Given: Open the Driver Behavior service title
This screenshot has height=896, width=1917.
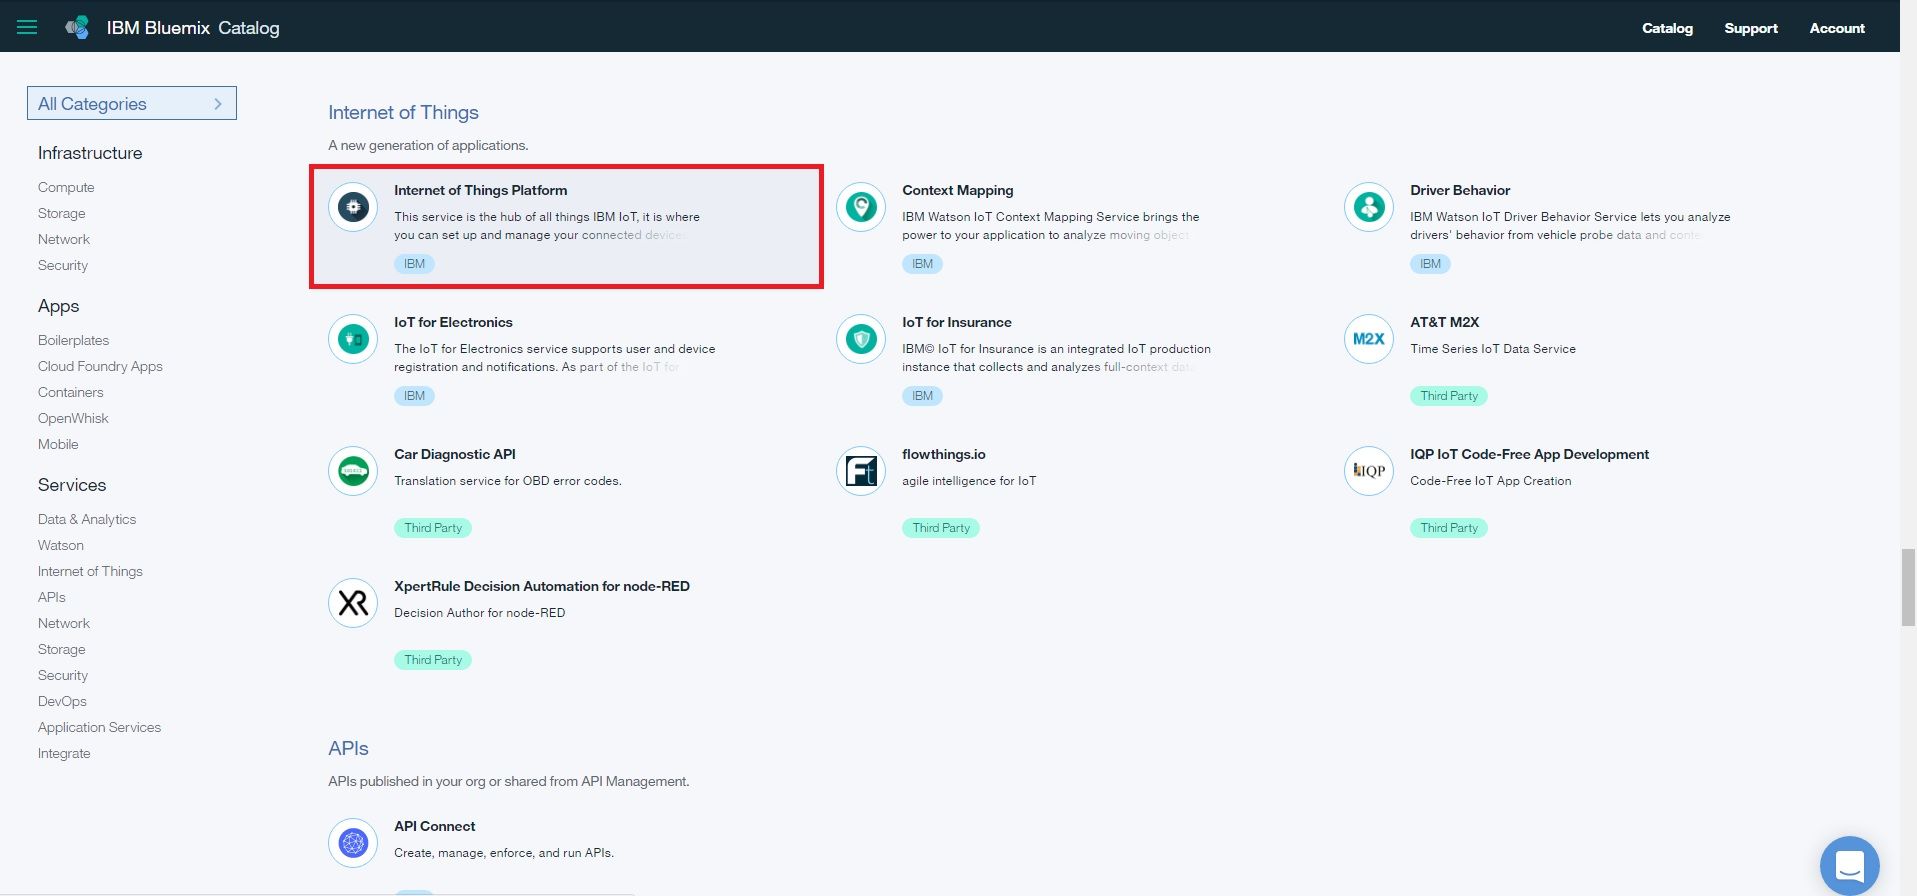Looking at the screenshot, I should 1460,190.
